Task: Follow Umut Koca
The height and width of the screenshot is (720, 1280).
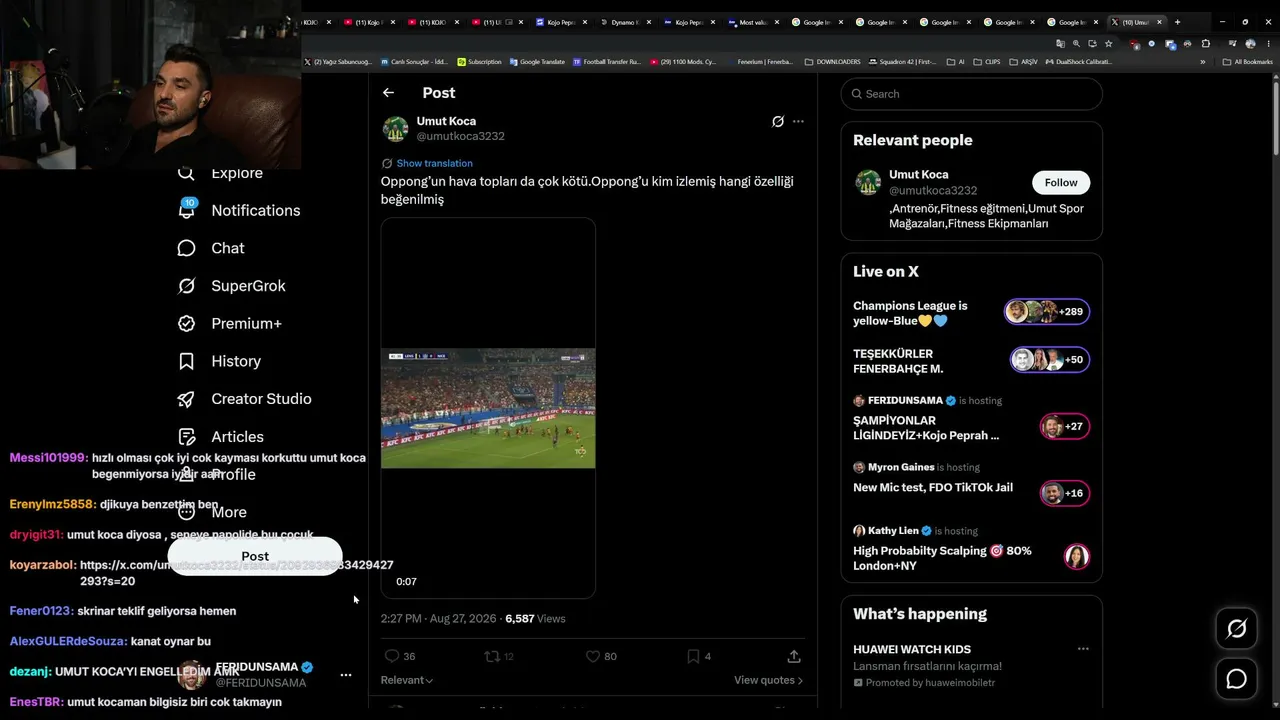Action: pyautogui.click(x=1061, y=183)
